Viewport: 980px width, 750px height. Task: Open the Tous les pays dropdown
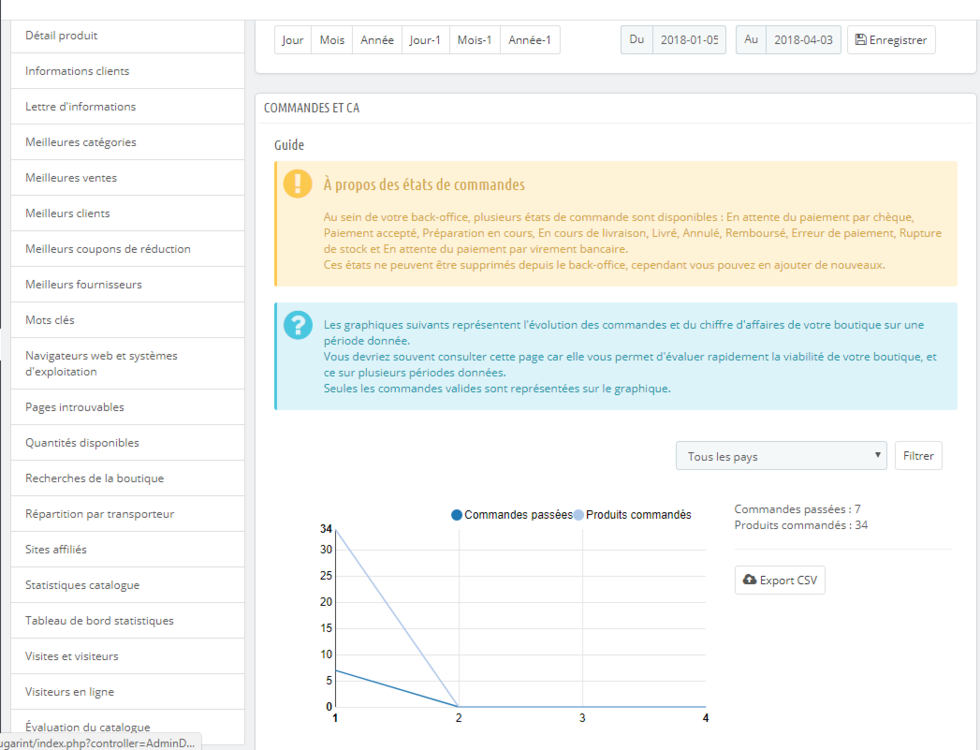tap(781, 456)
